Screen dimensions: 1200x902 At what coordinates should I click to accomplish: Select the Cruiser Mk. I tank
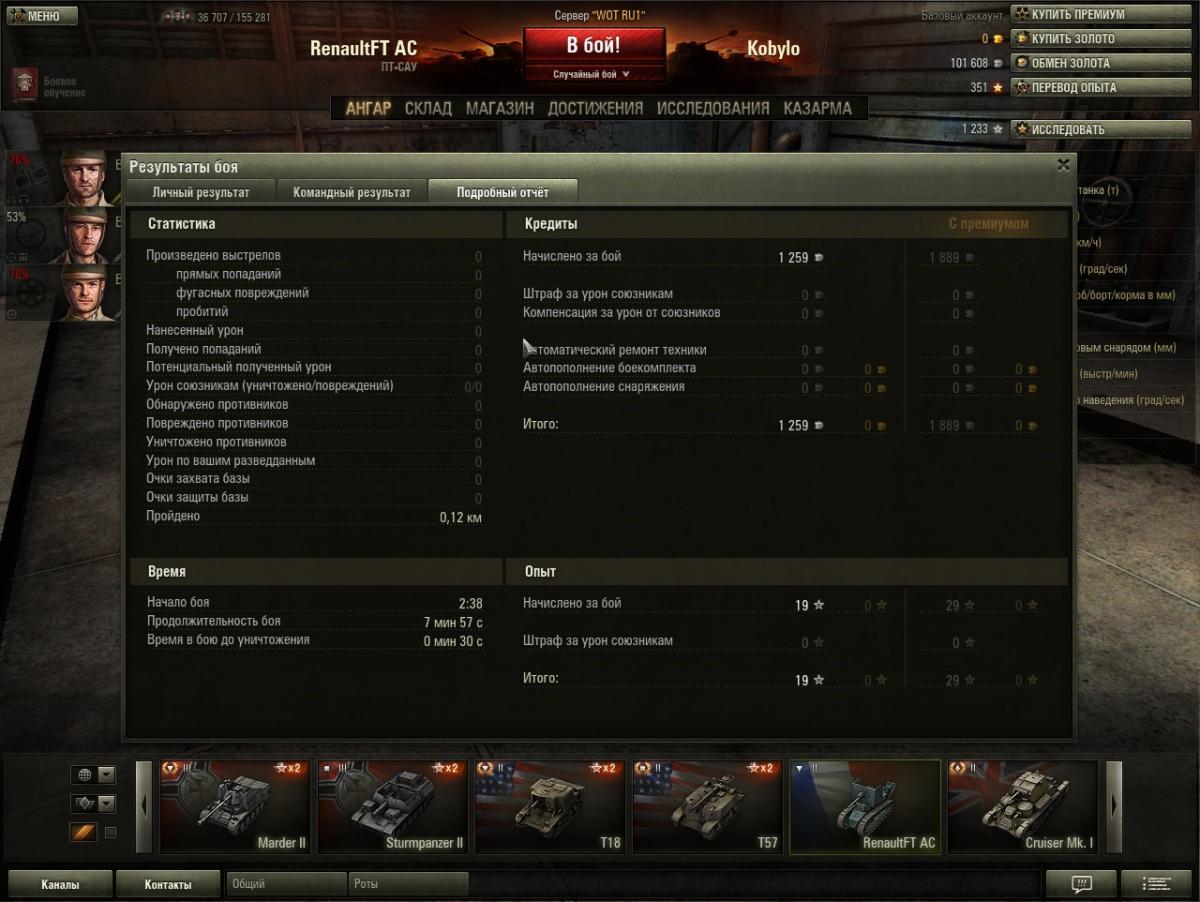[x=1023, y=807]
